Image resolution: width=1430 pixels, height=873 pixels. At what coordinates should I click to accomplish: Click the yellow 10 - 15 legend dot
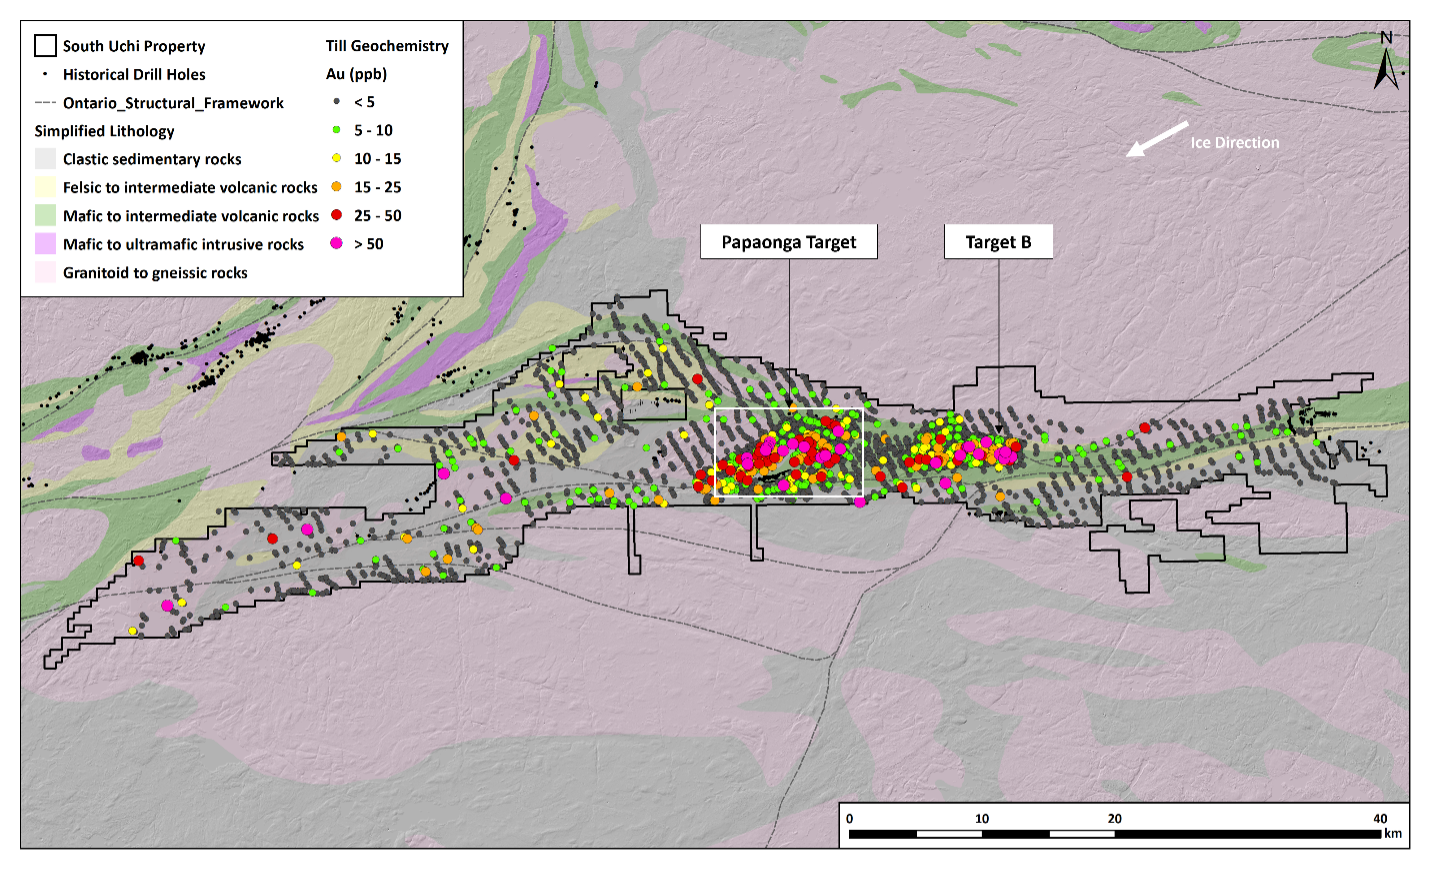337,158
